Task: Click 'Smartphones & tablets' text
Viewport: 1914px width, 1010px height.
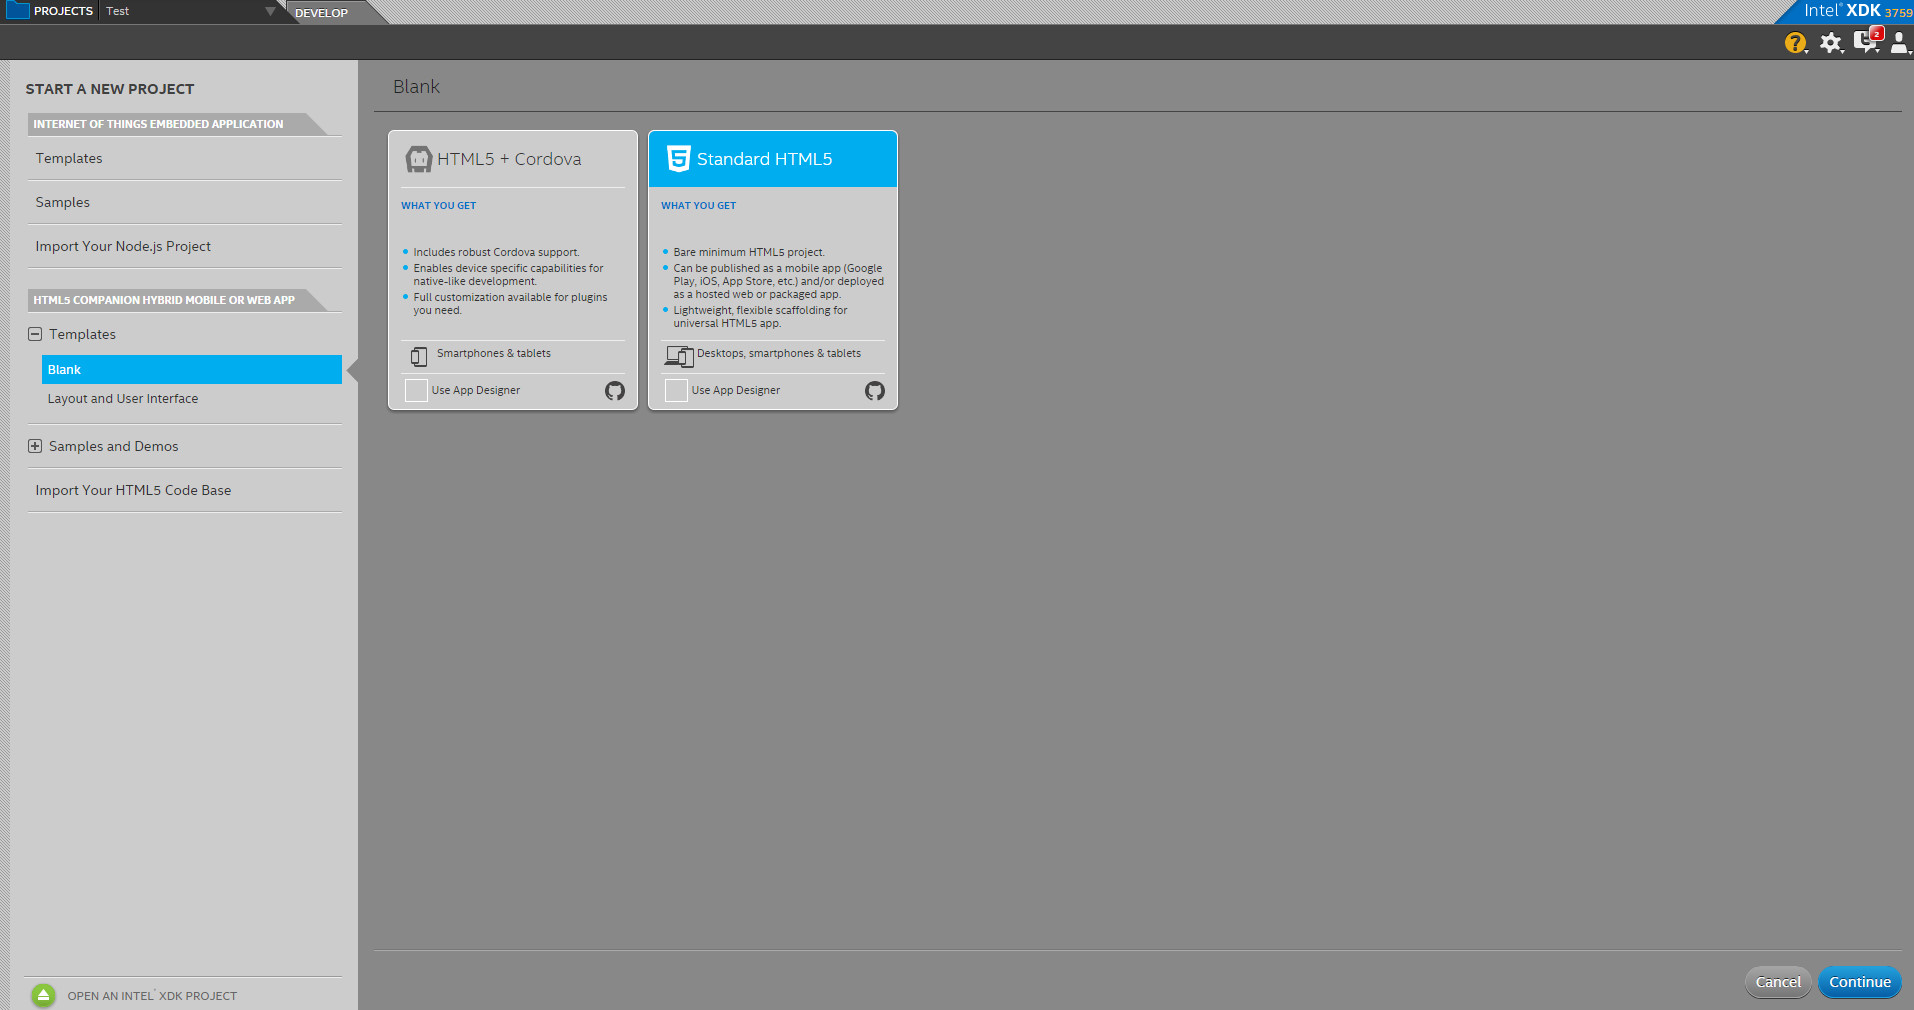Action: point(494,353)
